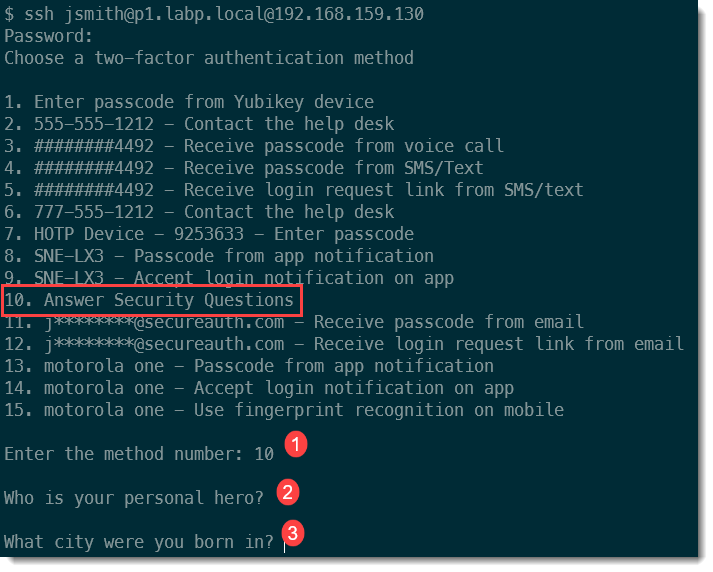The width and height of the screenshot is (713, 572).
Task: Select SNE-LX3 accept login notification line
Action: click(x=229, y=278)
